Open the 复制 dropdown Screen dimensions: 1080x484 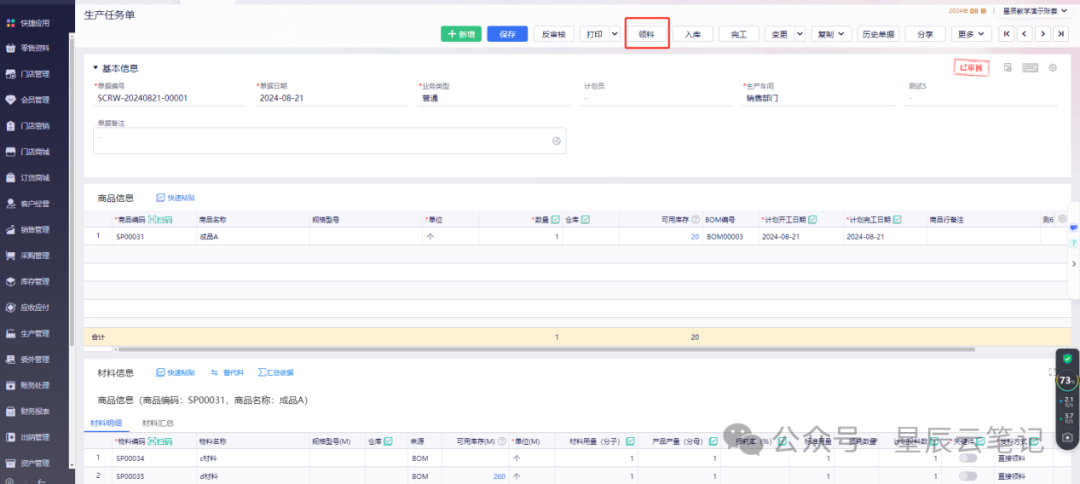pos(831,34)
